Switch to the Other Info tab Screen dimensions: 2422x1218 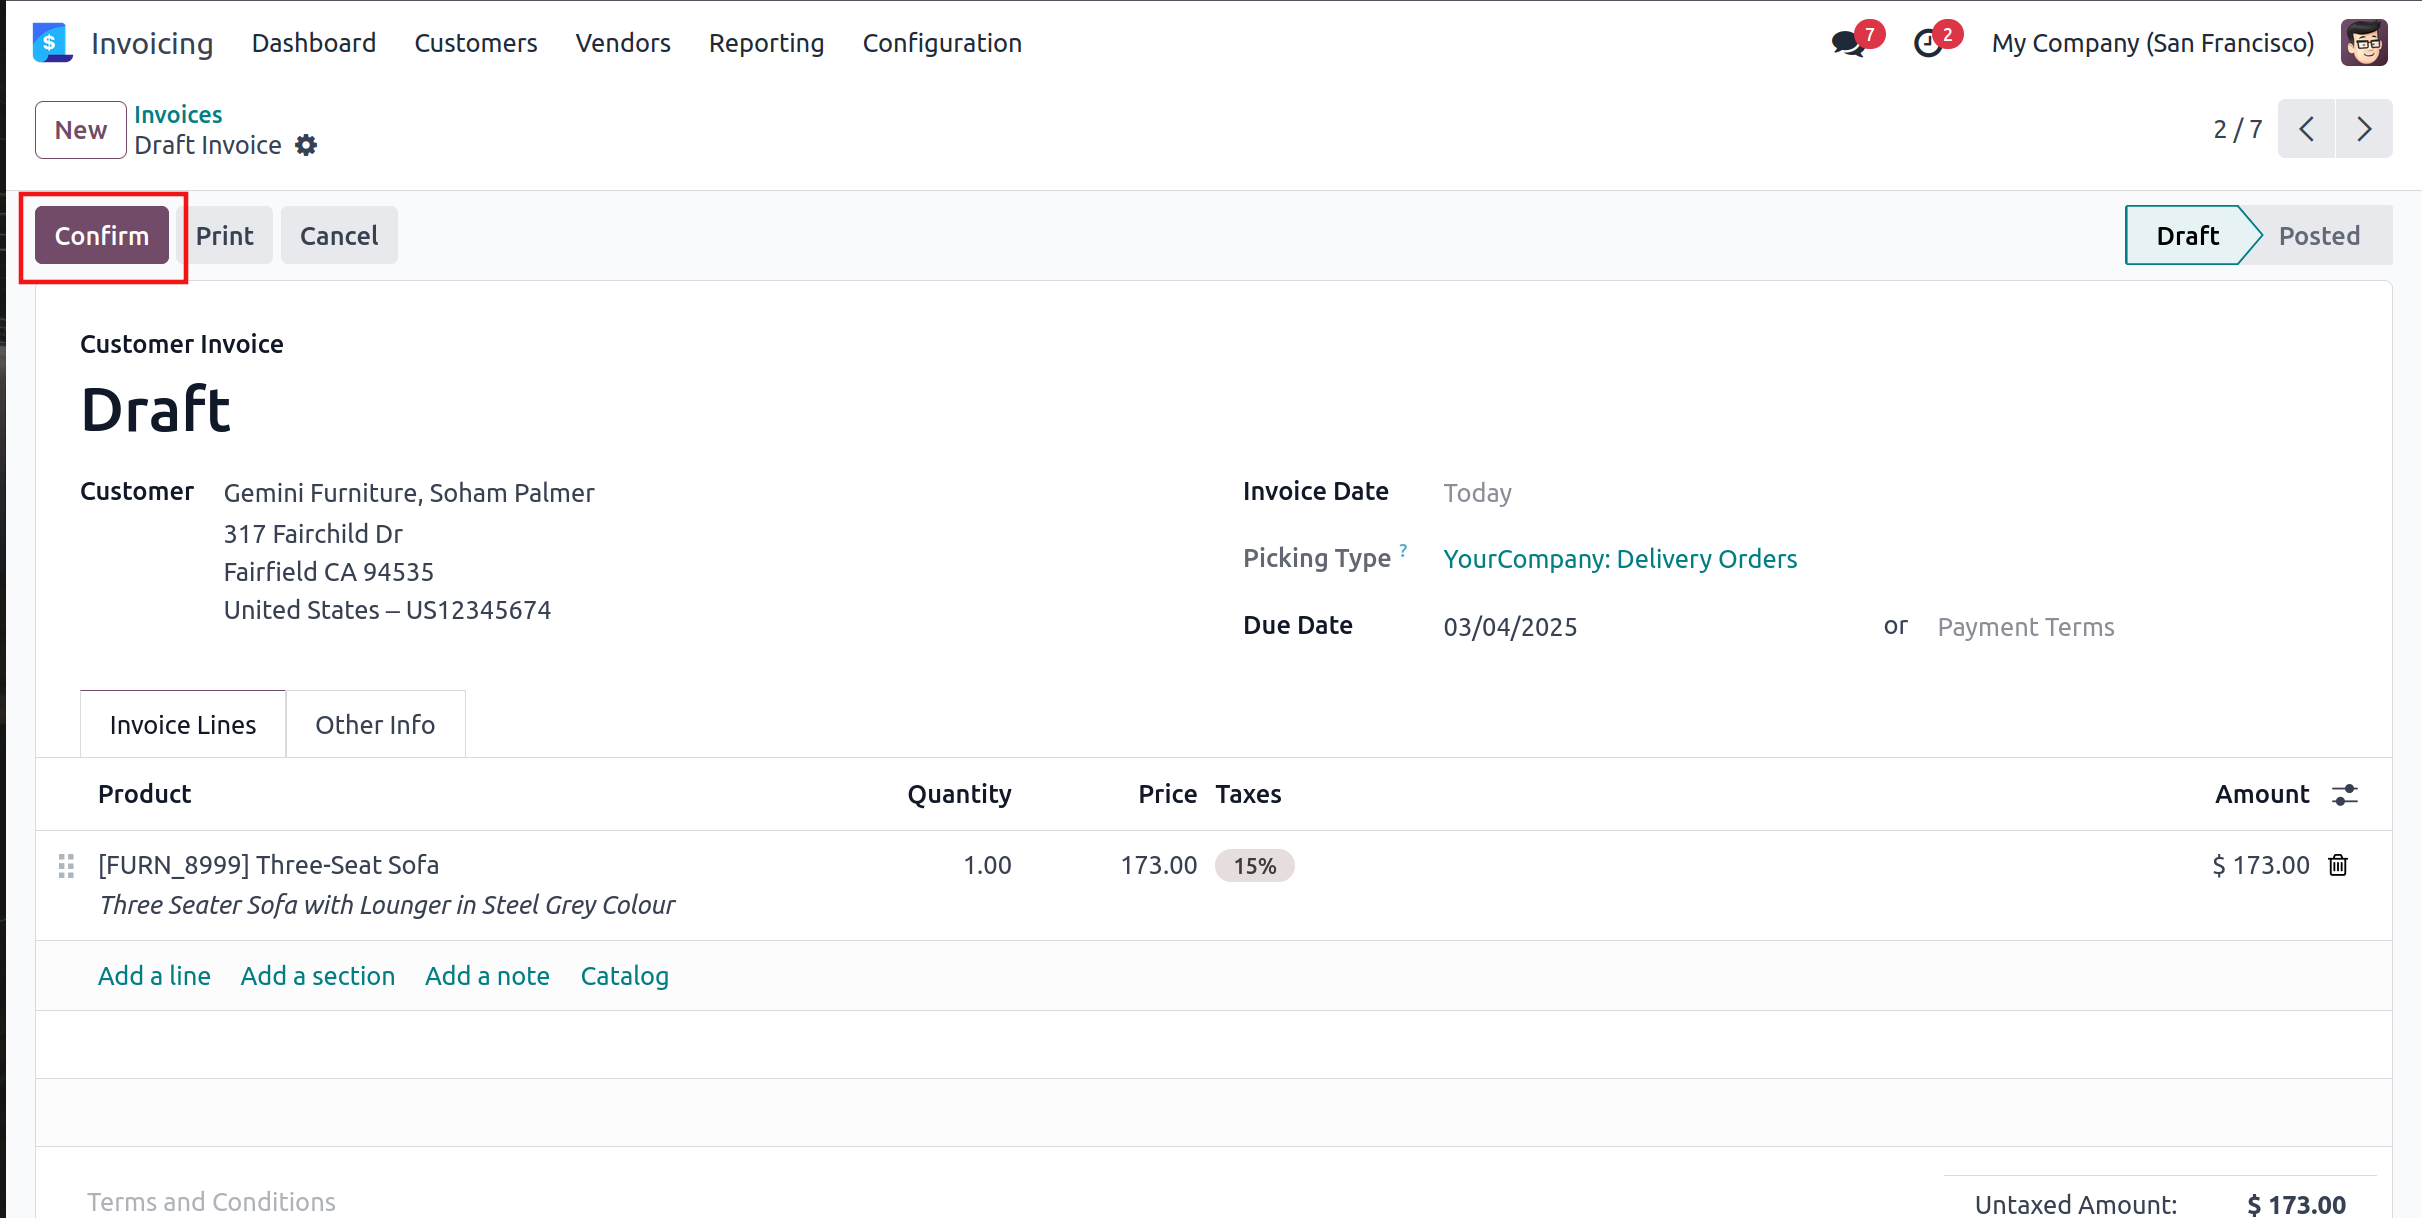(x=375, y=725)
